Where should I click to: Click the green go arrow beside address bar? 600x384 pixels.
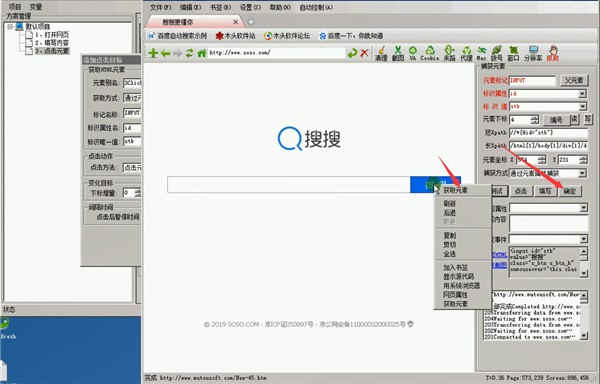352,53
